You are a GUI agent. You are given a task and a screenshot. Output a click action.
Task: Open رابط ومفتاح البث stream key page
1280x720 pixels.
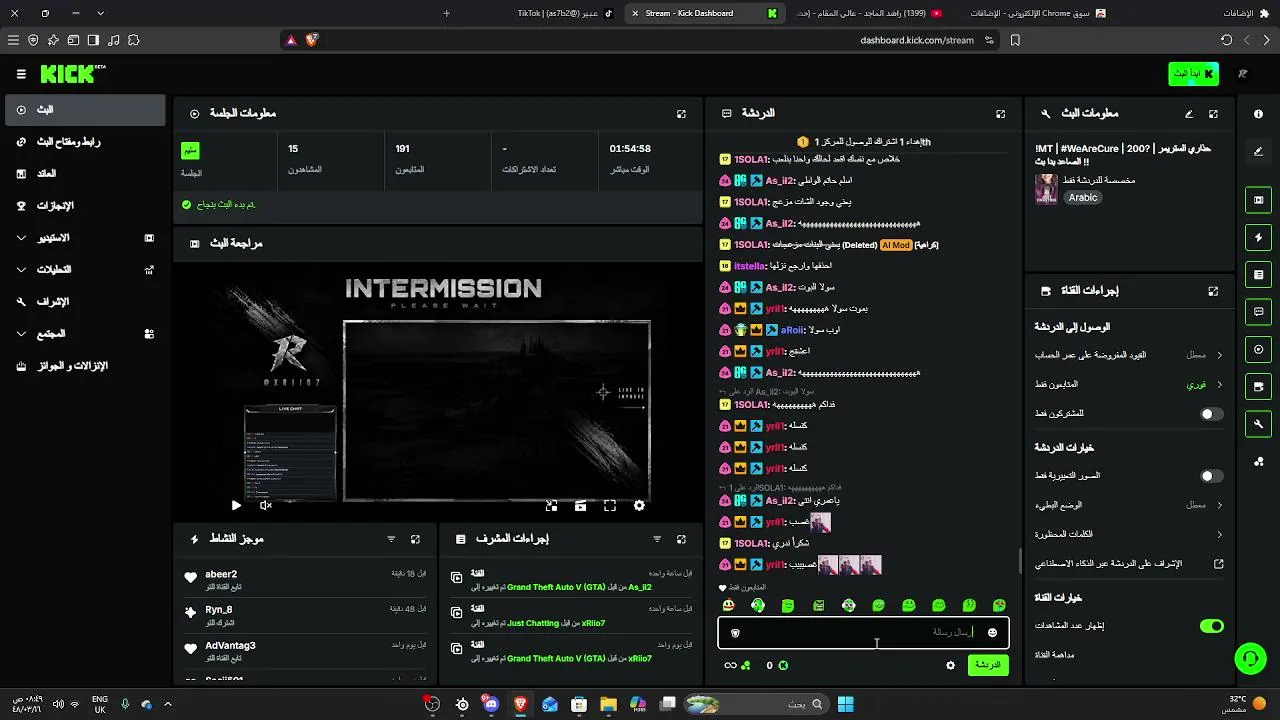point(84,142)
